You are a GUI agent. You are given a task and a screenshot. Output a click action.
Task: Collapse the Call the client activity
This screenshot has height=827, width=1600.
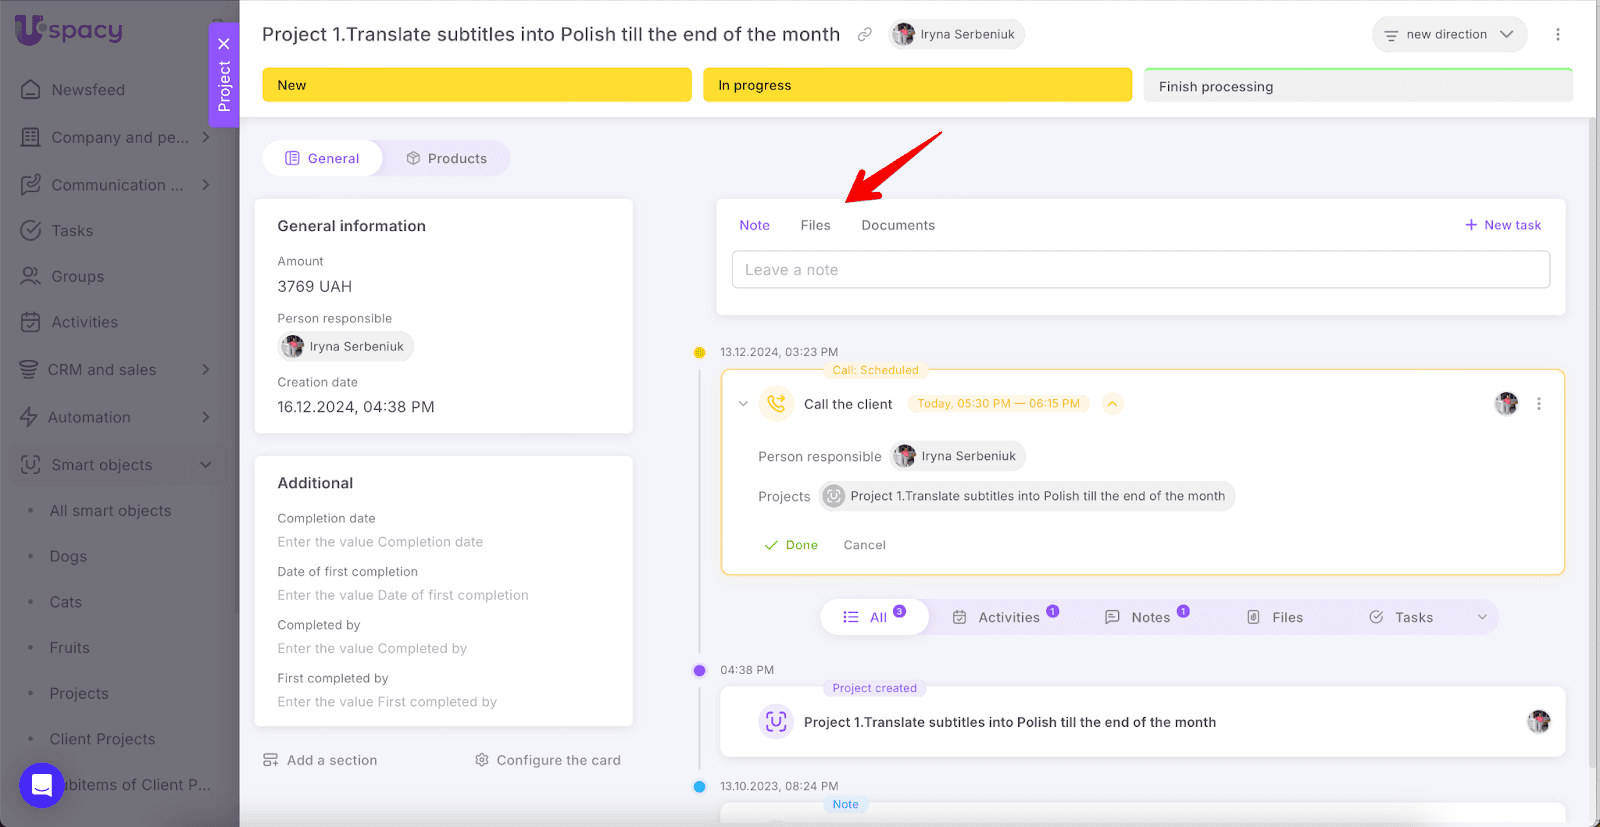[743, 404]
